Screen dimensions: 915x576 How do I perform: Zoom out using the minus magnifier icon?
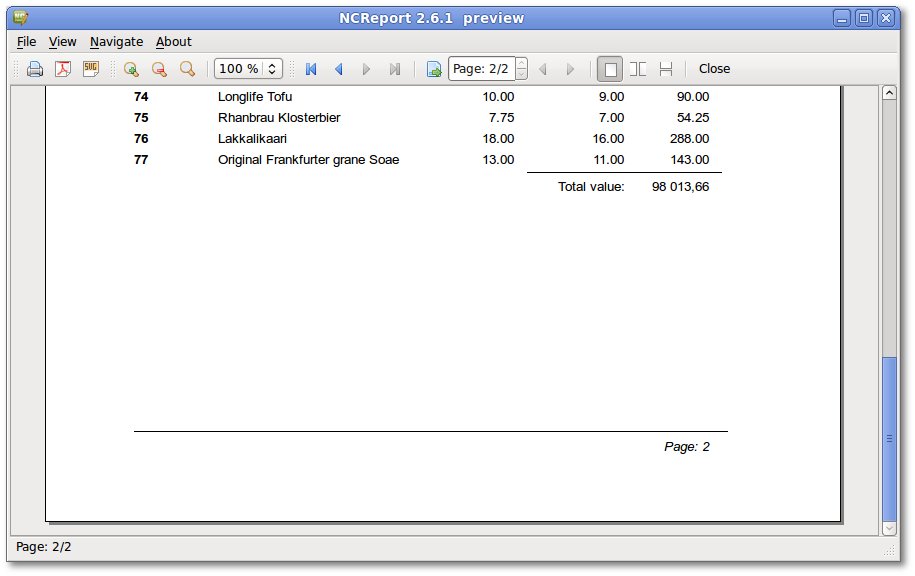coord(159,69)
